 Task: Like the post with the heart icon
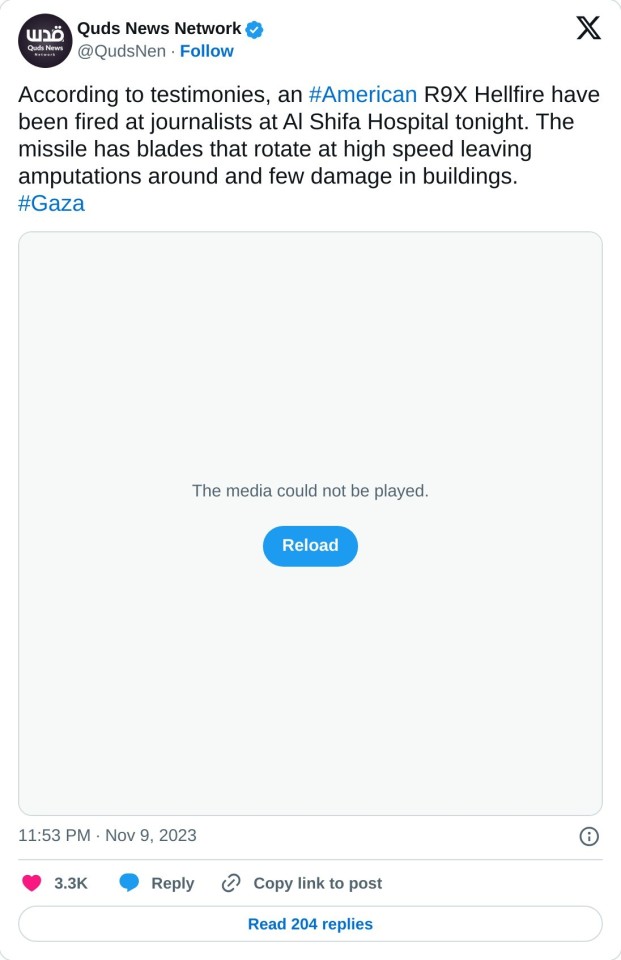32,883
